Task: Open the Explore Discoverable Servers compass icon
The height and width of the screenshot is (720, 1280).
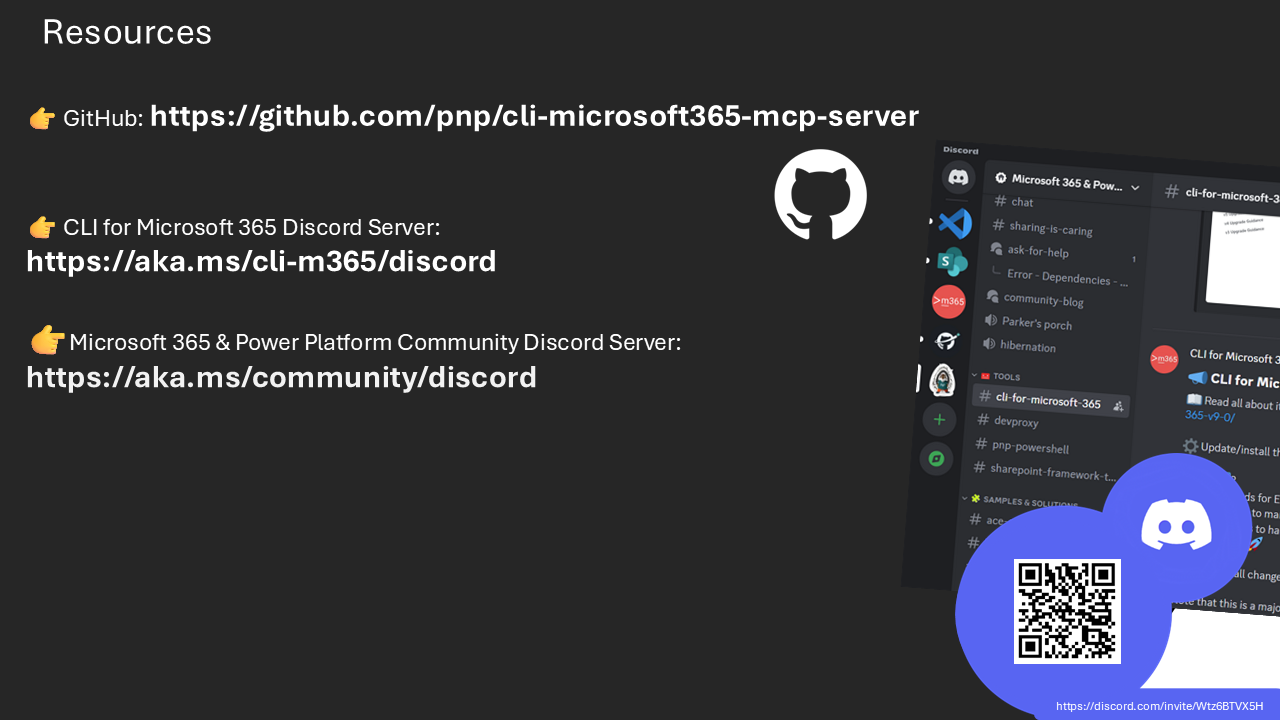Action: tap(937, 459)
